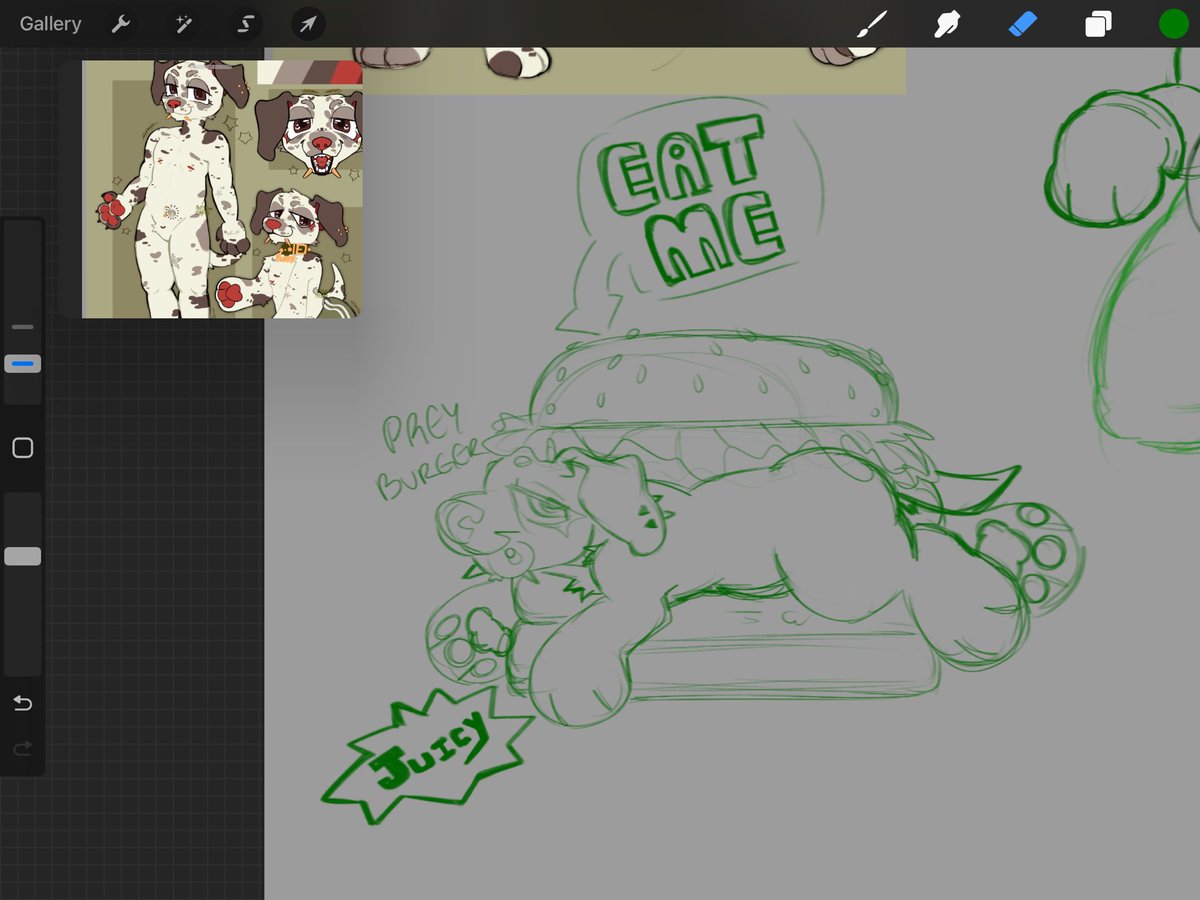
Task: Open the Layers panel
Action: (x=1098, y=24)
